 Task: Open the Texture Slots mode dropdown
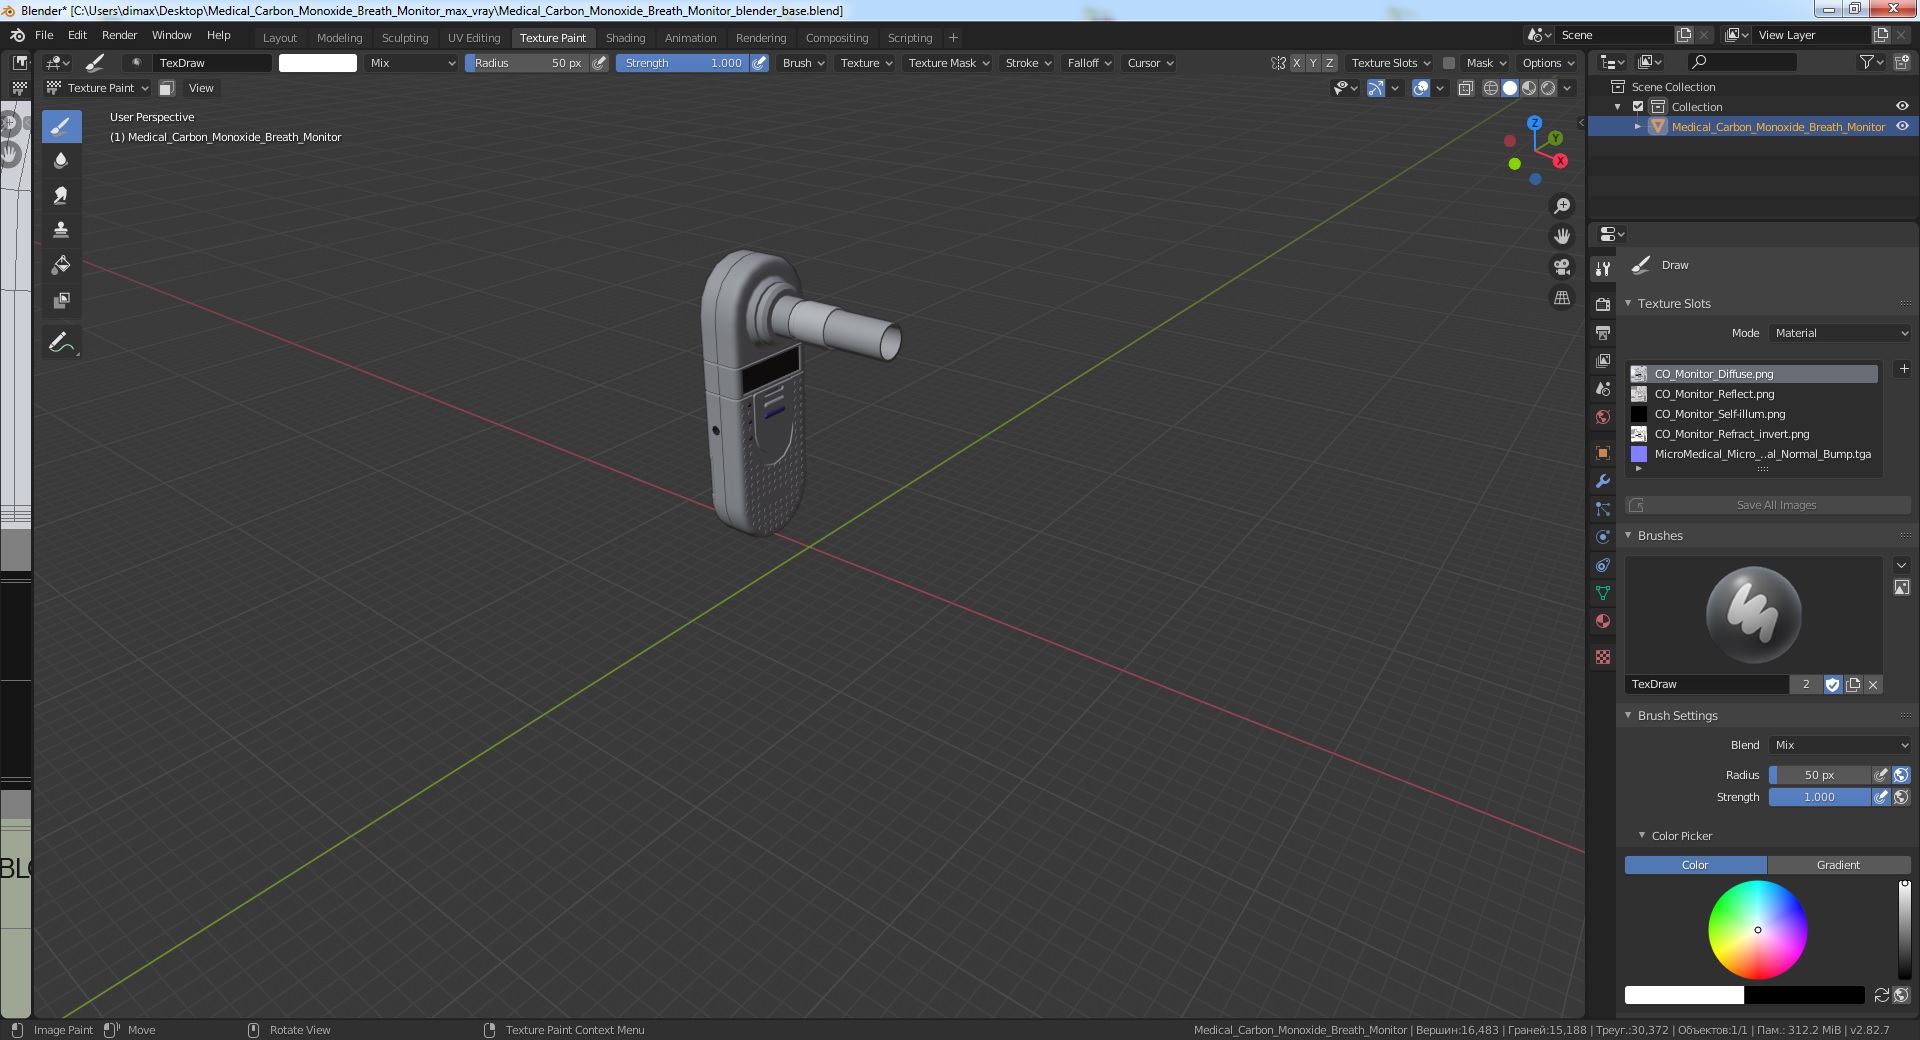coord(1840,333)
